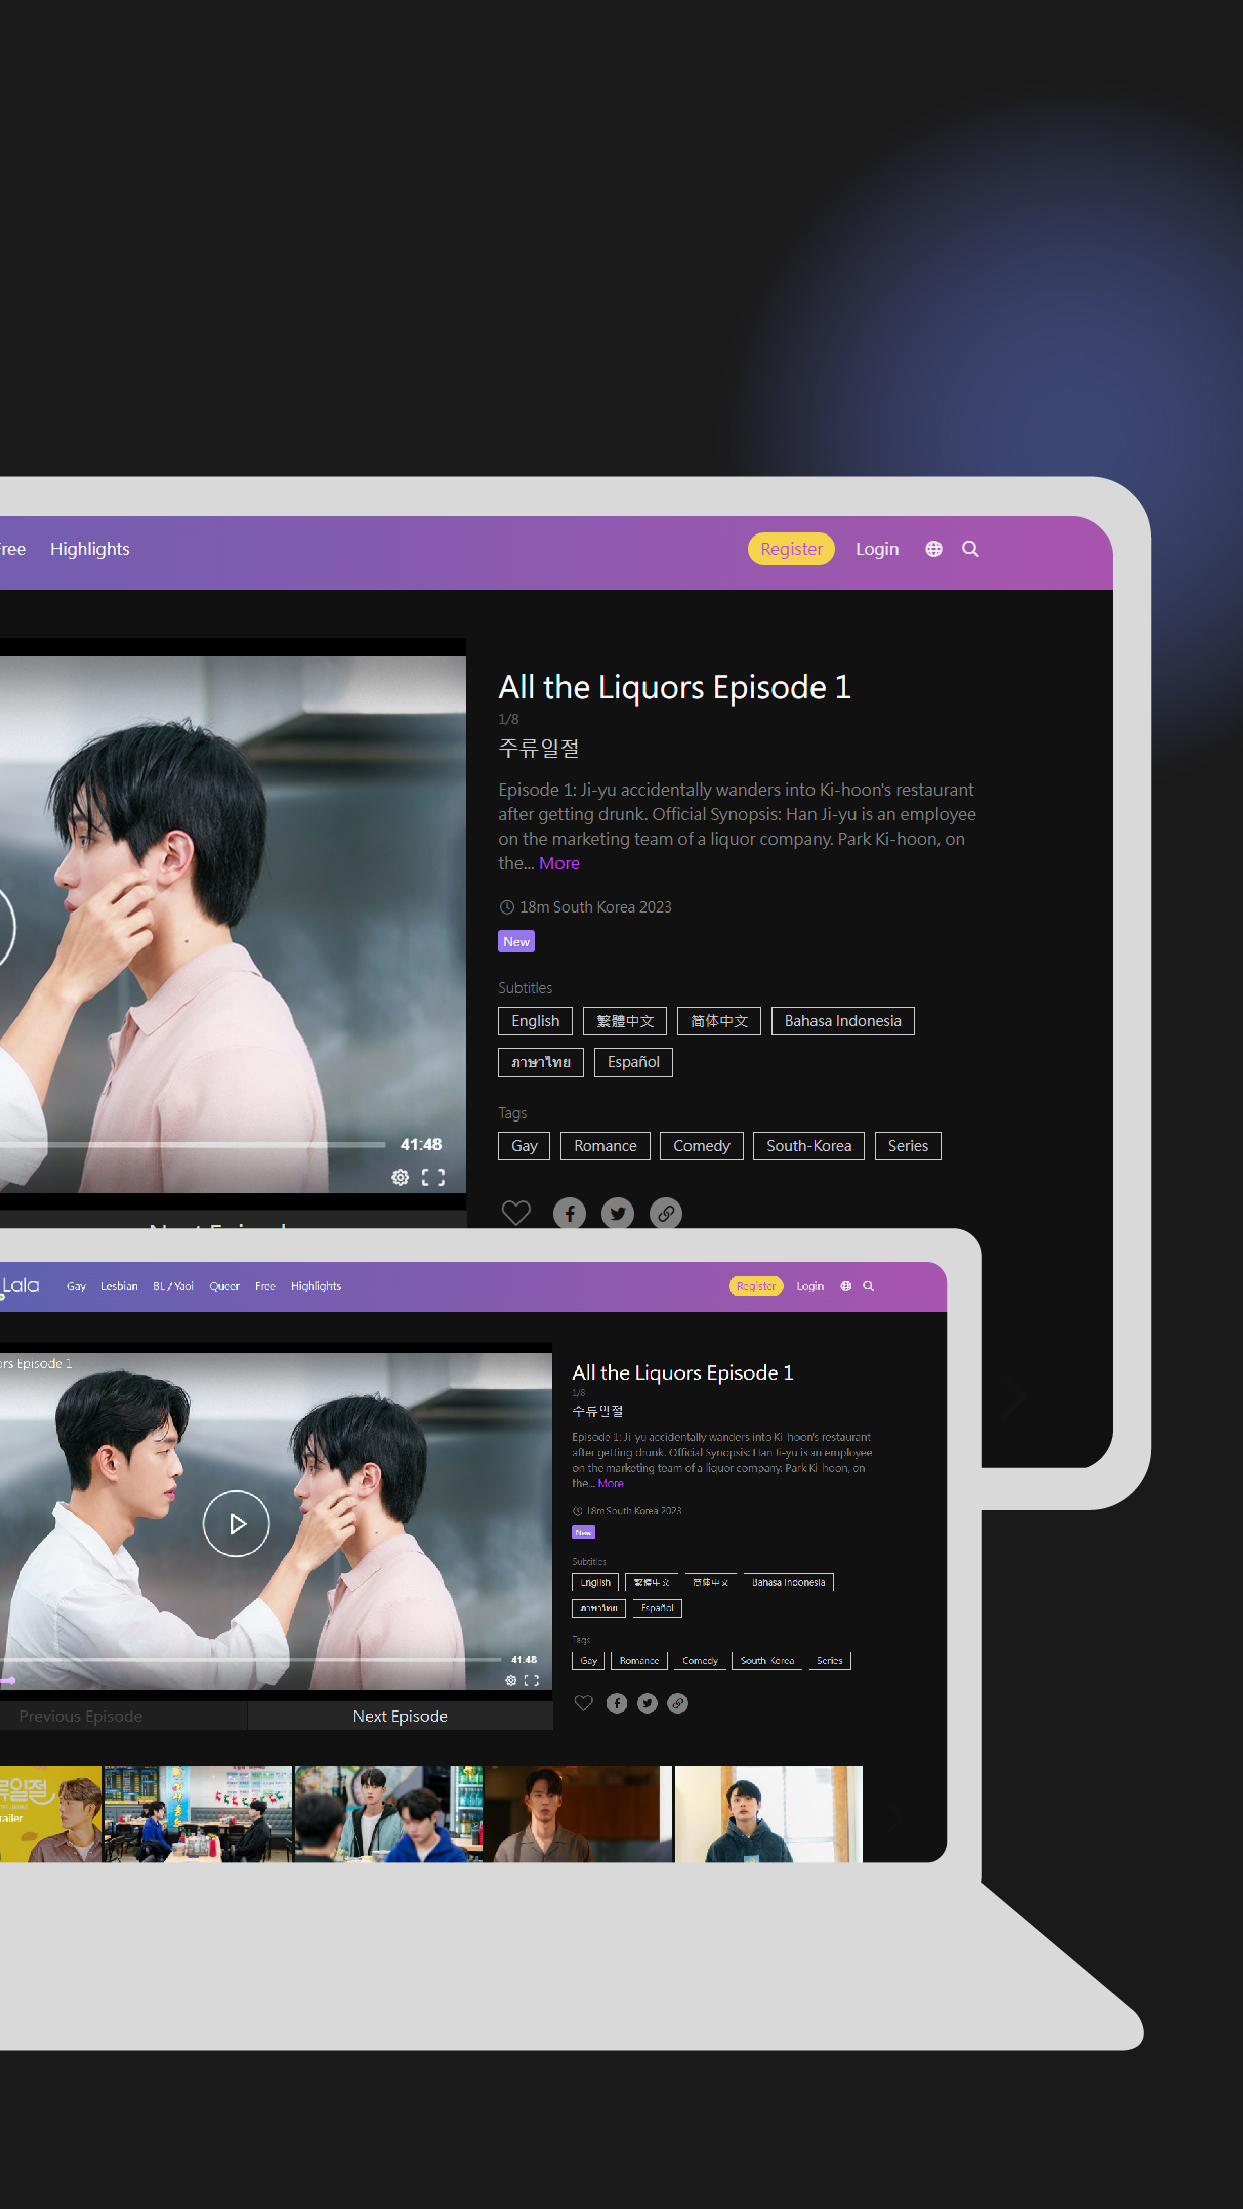Open player settings gear on the tablet
Screen dimensions: 1243x2209
tap(400, 1177)
